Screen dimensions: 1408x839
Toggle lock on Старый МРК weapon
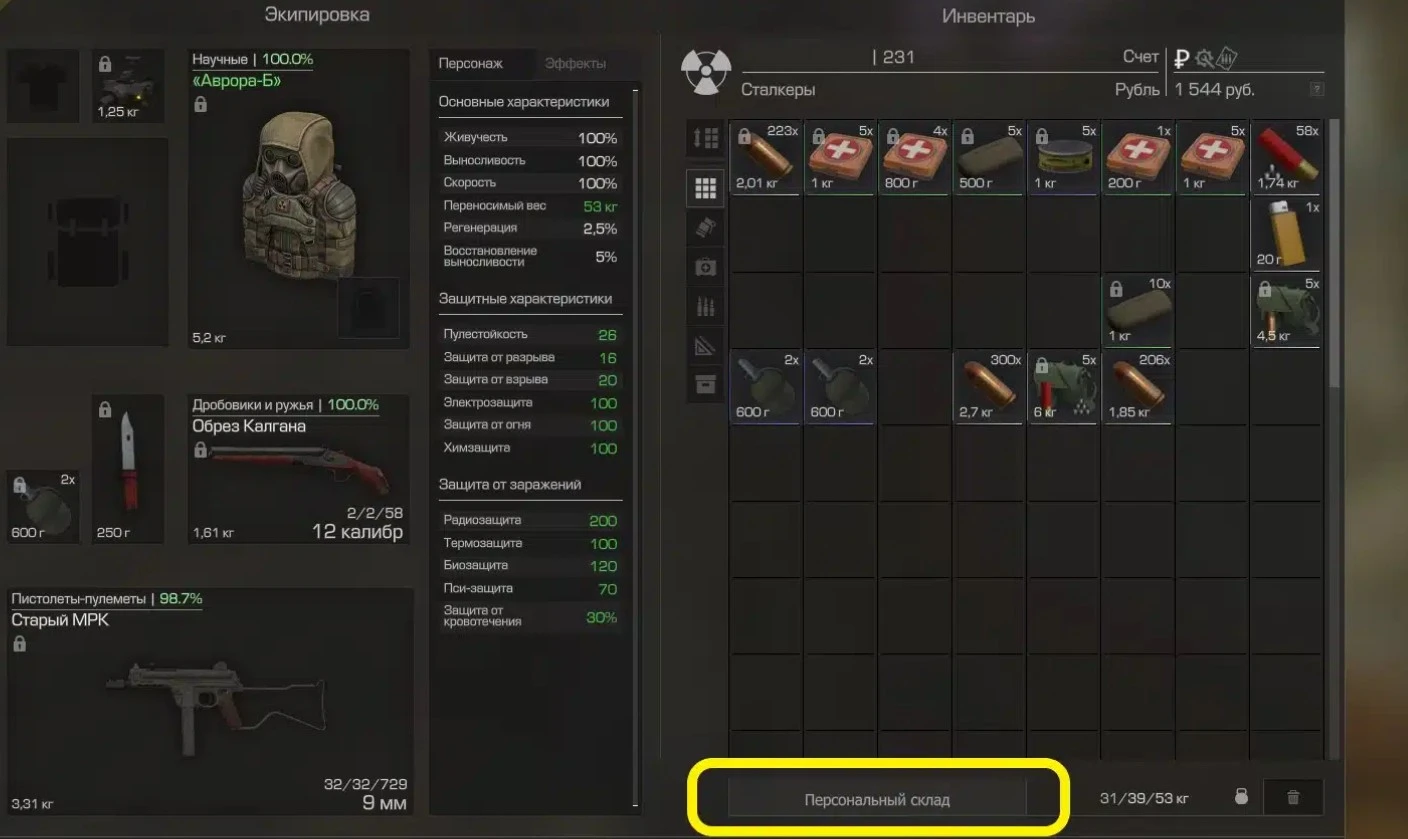click(18, 644)
